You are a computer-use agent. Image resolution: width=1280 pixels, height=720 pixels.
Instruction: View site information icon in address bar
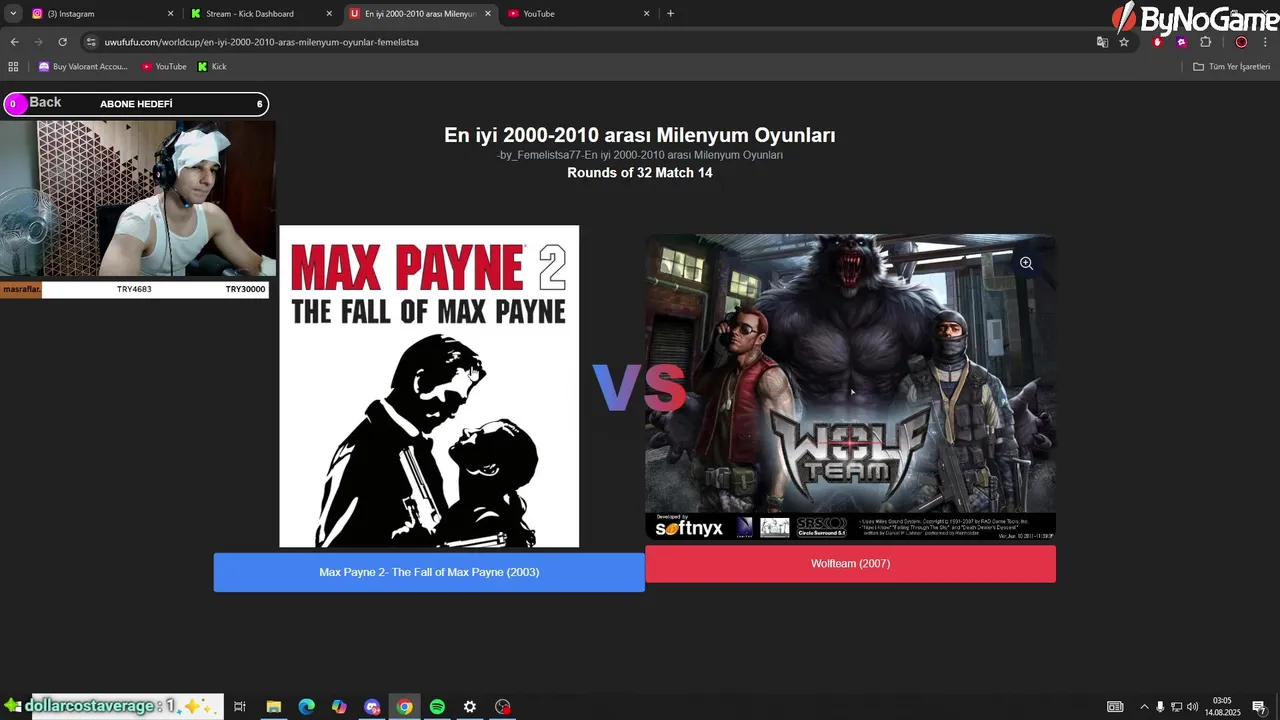pyautogui.click(x=91, y=42)
